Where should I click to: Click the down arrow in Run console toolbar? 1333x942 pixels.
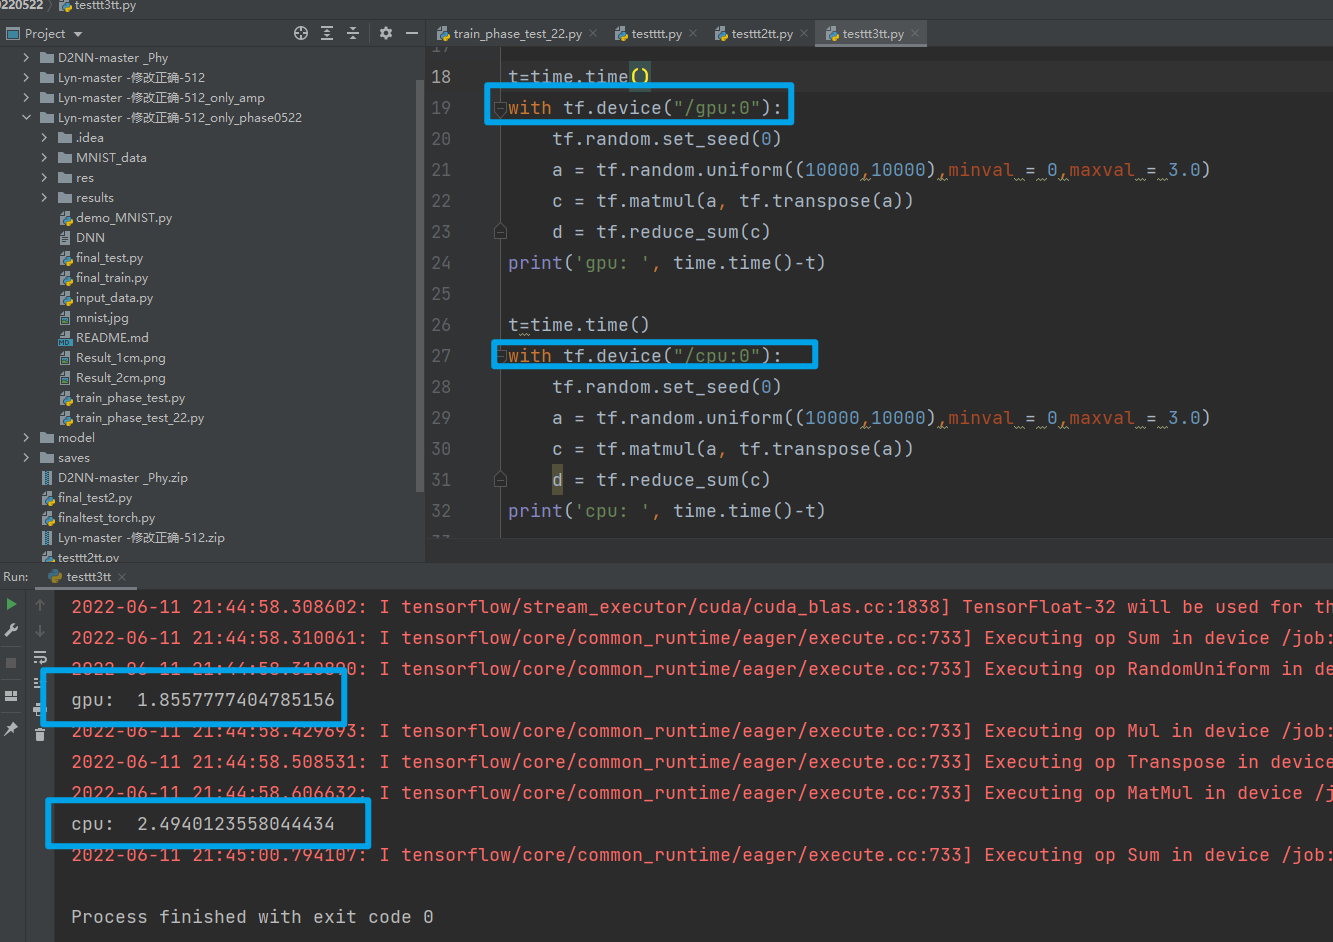tap(40, 630)
